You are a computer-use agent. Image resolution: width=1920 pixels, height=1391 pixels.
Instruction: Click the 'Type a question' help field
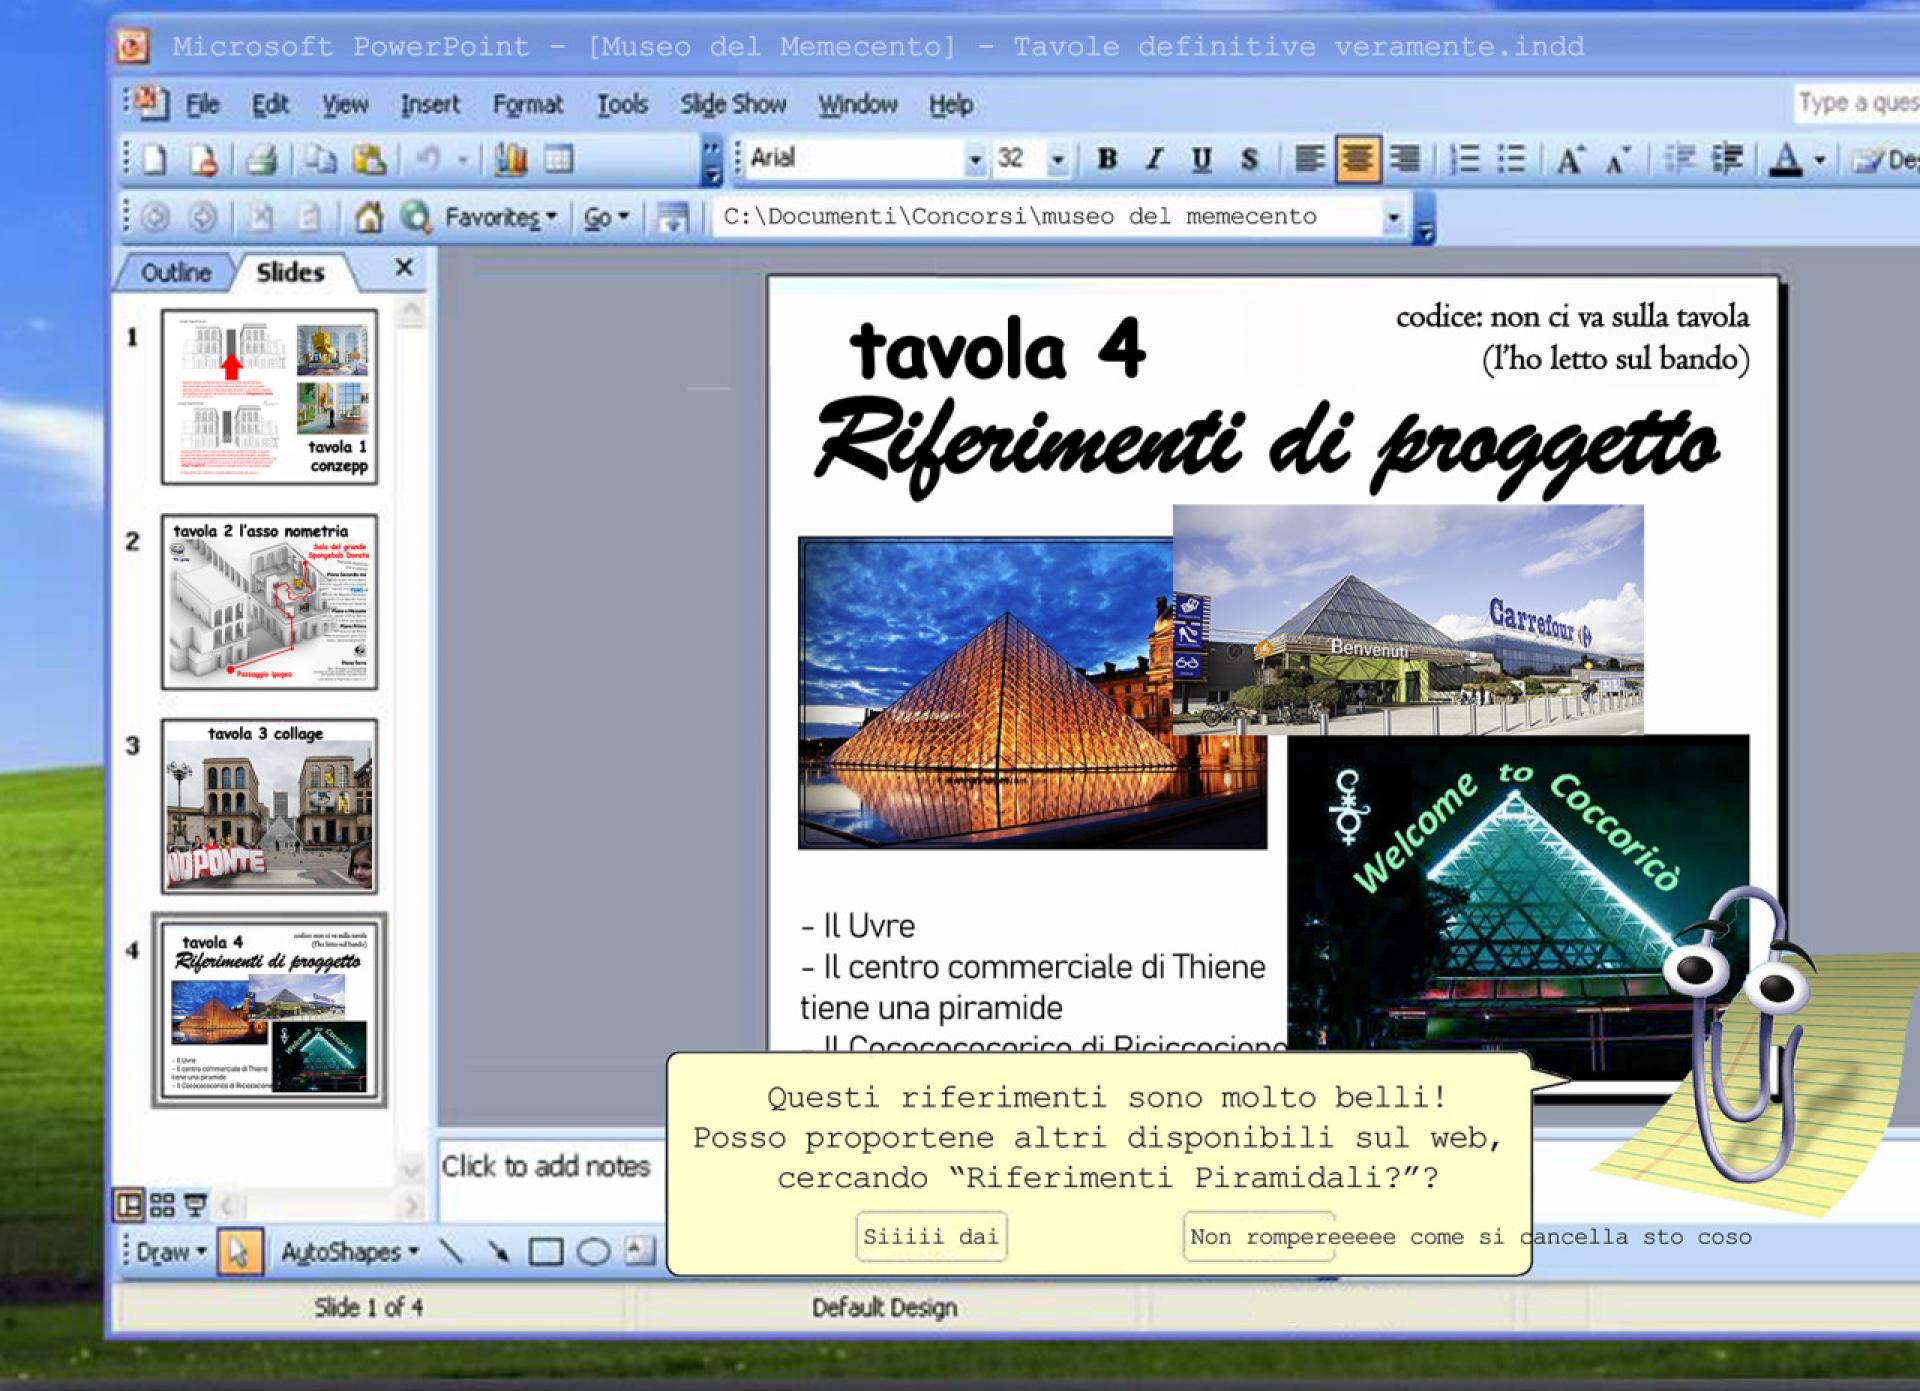click(x=1857, y=103)
